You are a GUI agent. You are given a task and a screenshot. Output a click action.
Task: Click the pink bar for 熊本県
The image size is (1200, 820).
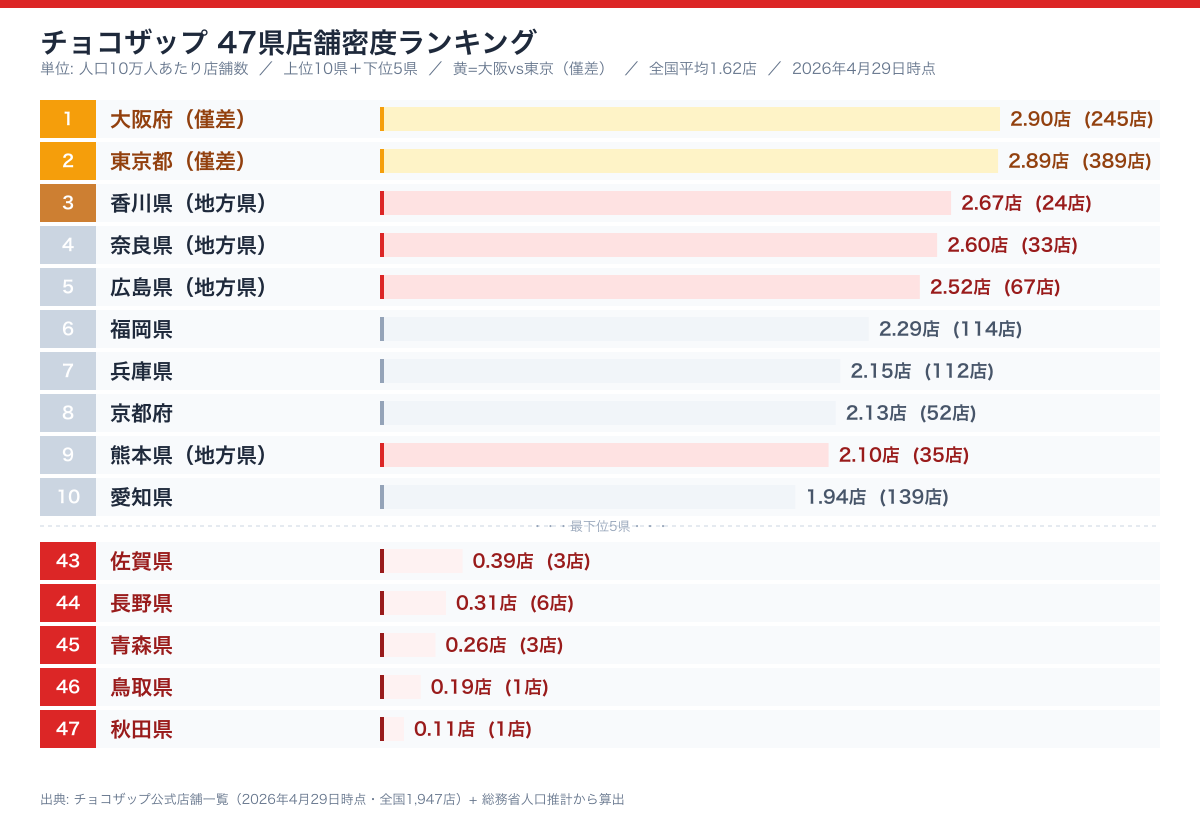604,455
